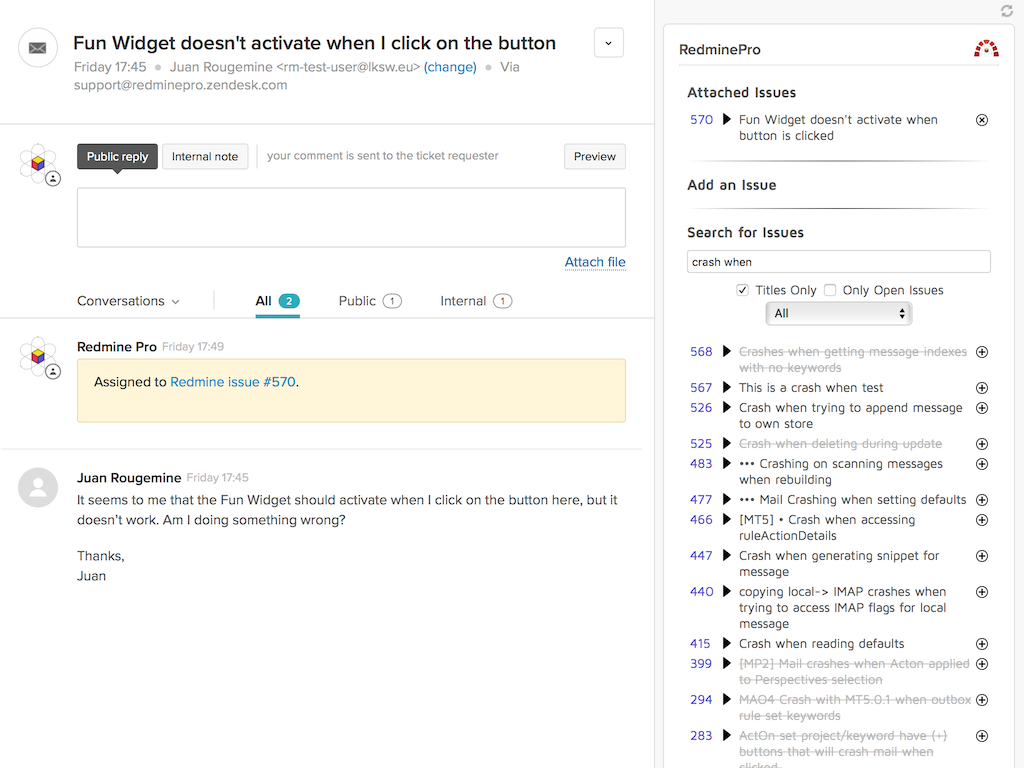Click the Redmine Pro avatar in the thread
The height and width of the screenshot is (768, 1024).
37,357
